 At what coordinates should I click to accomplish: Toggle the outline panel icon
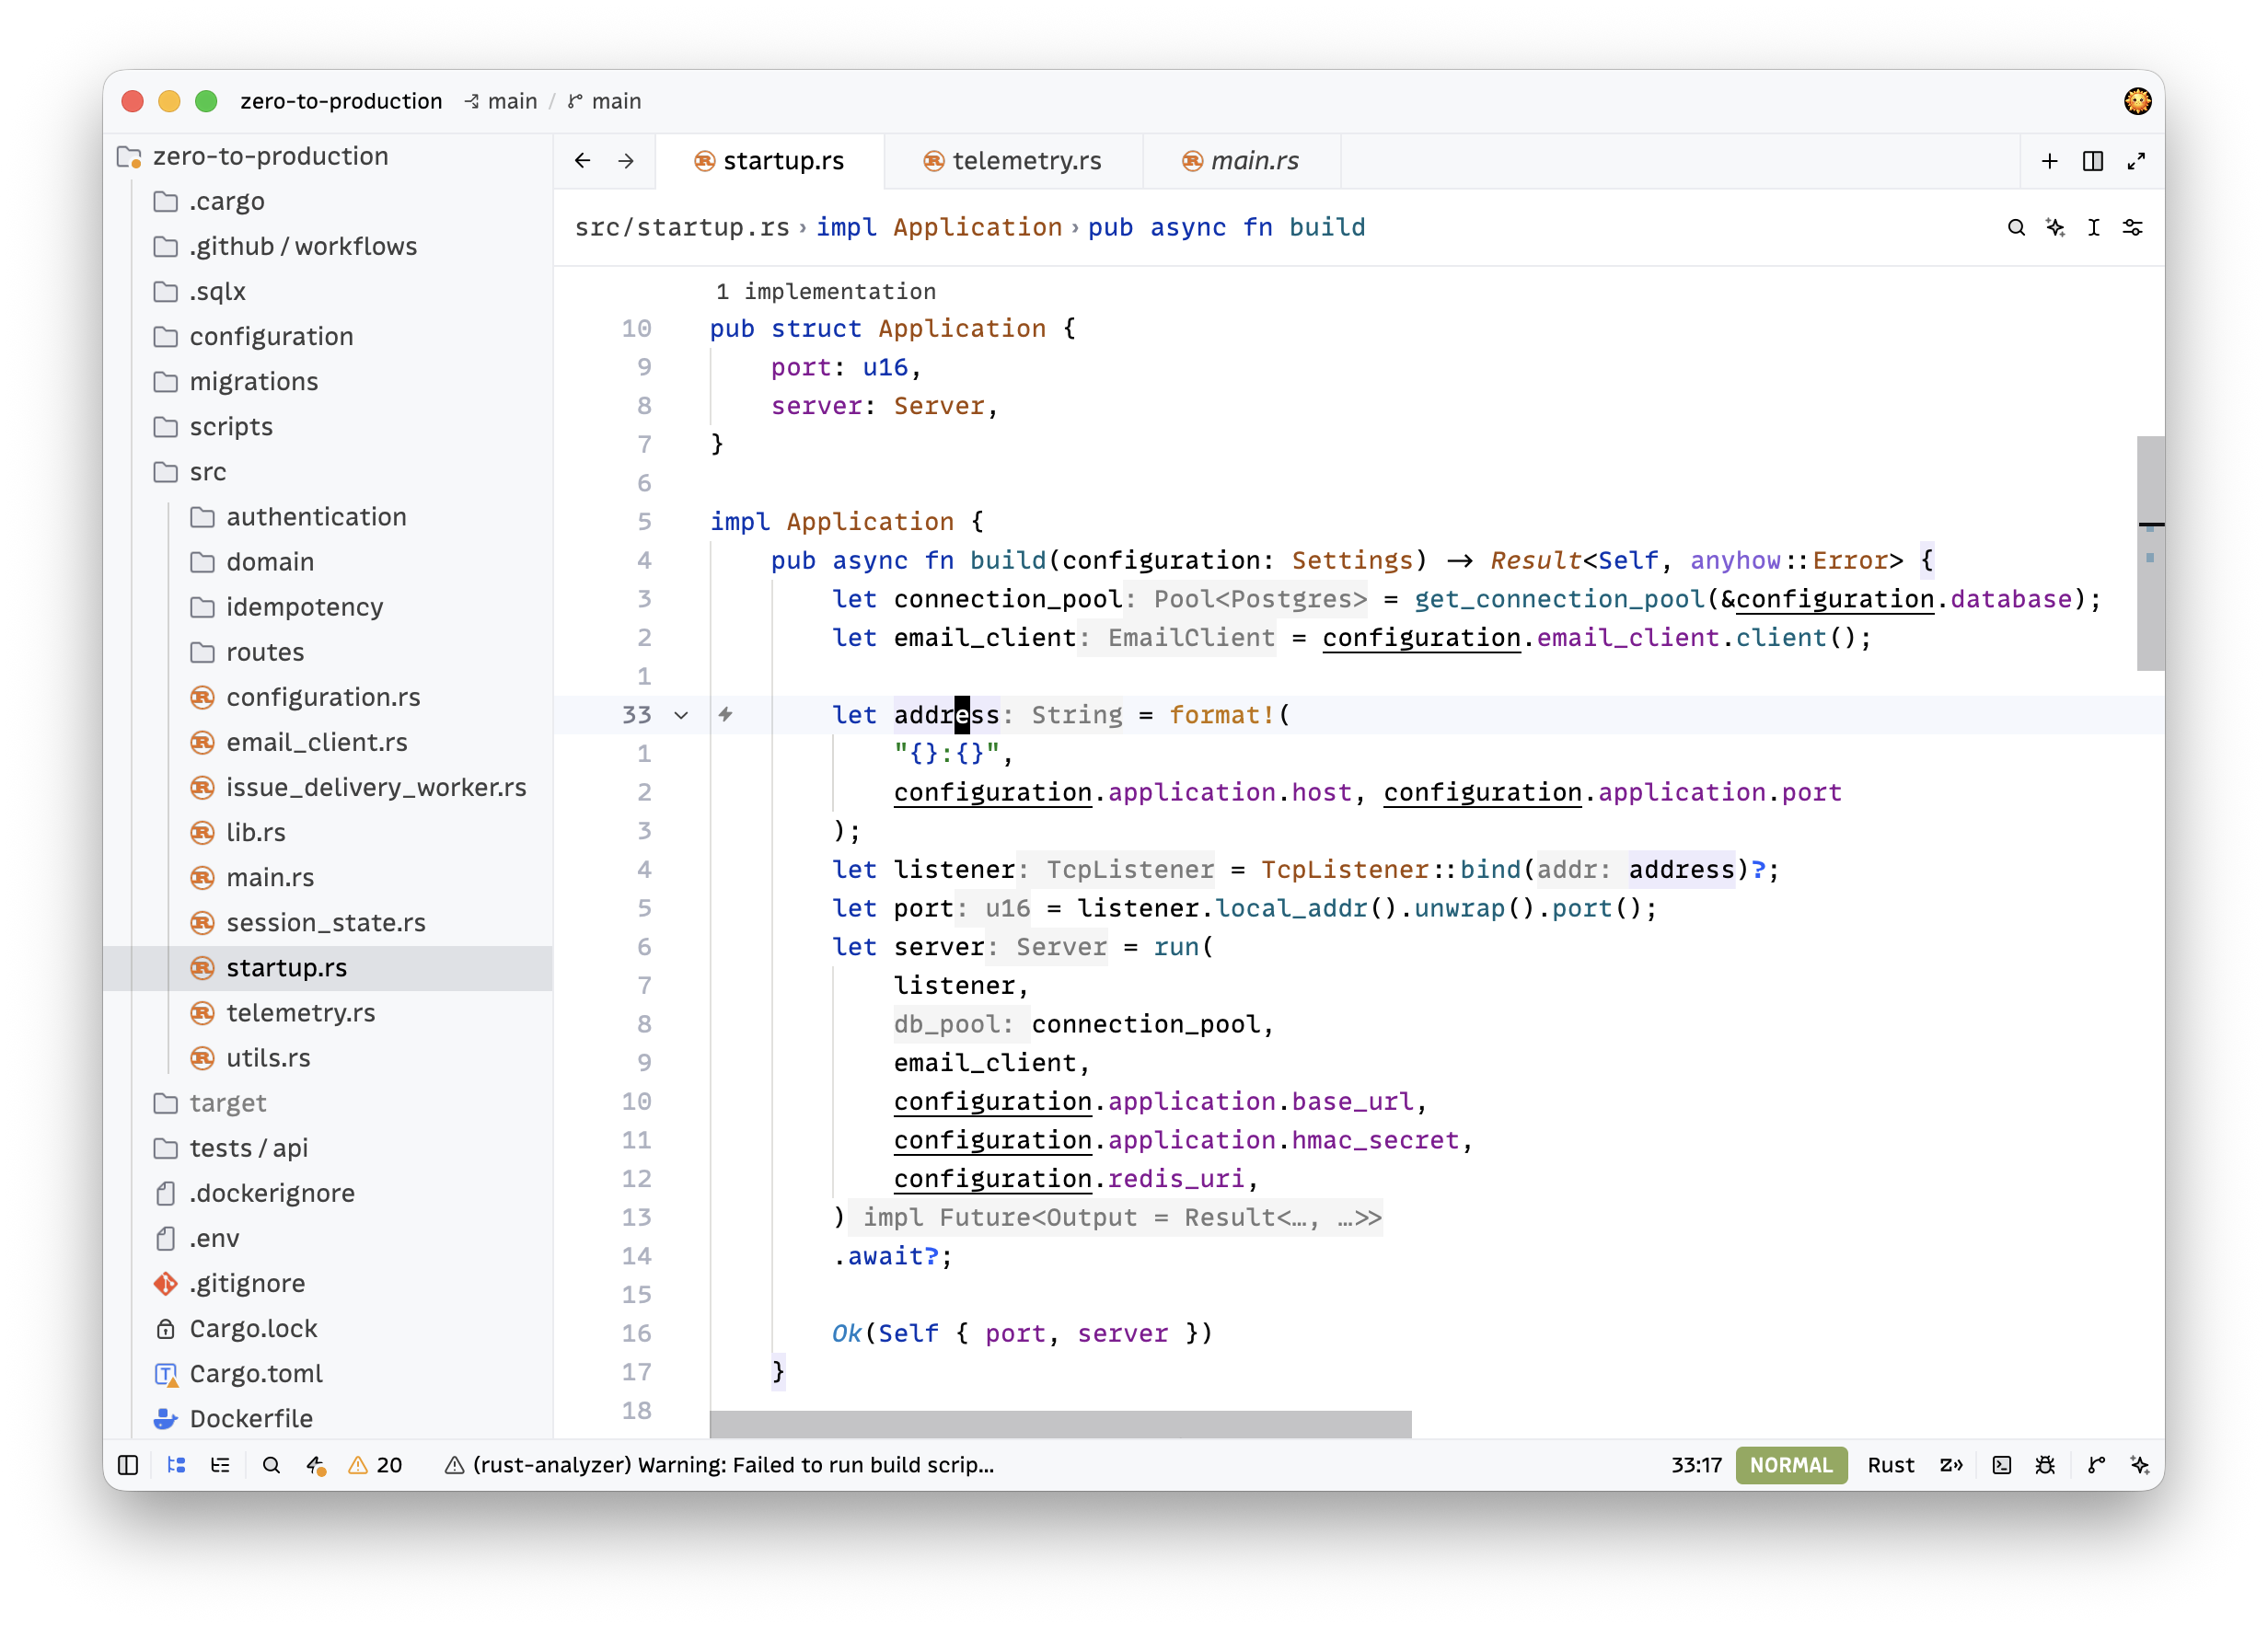pyautogui.click(x=220, y=1464)
